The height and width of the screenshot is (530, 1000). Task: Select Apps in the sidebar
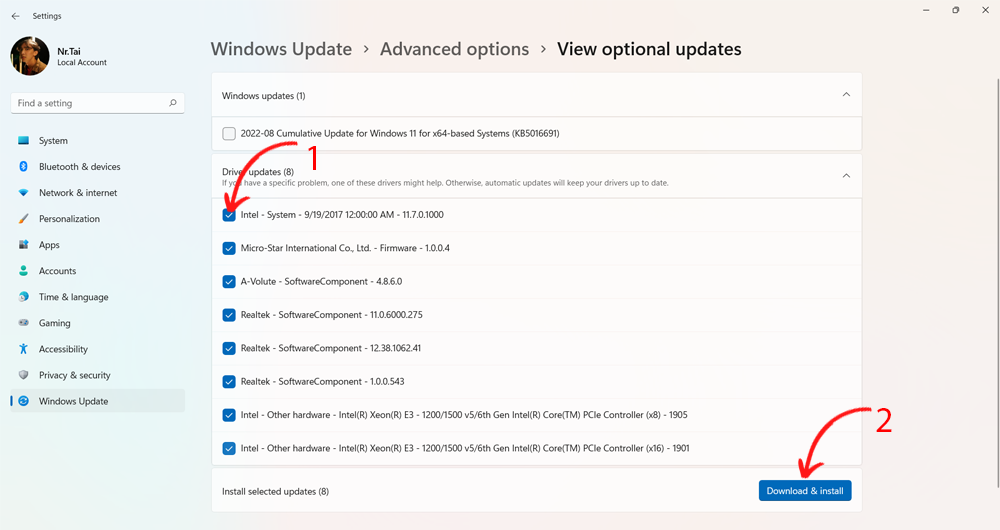pos(98,245)
